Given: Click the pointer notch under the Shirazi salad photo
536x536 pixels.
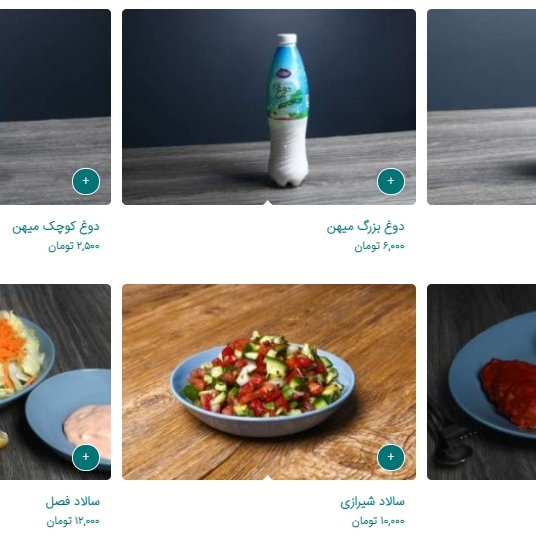Looking at the screenshot, I should click(x=268, y=477).
